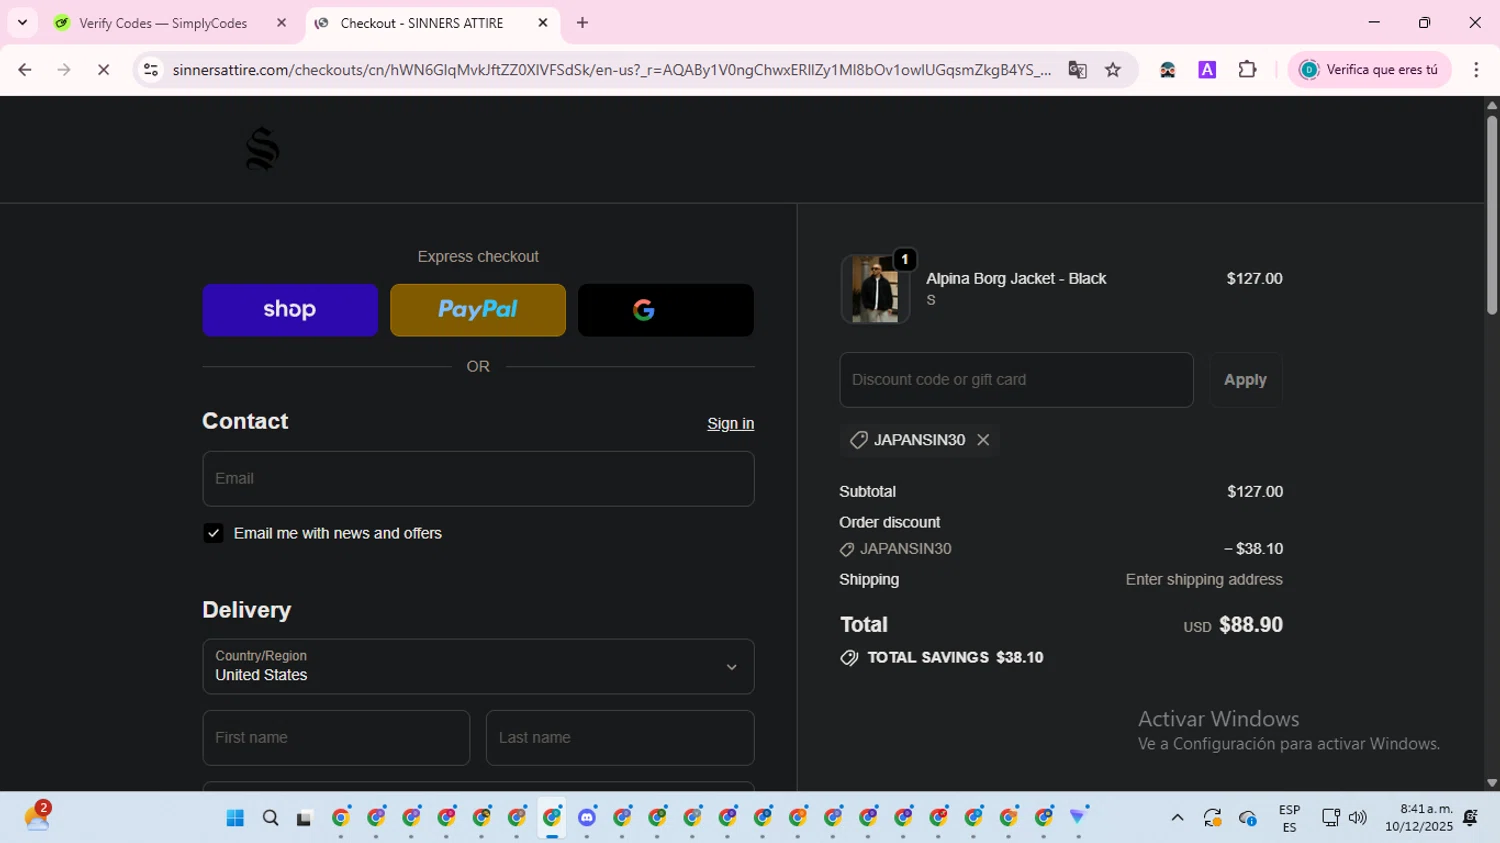Open Task View on the taskbar
Image resolution: width=1500 pixels, height=843 pixels.
[x=304, y=818]
